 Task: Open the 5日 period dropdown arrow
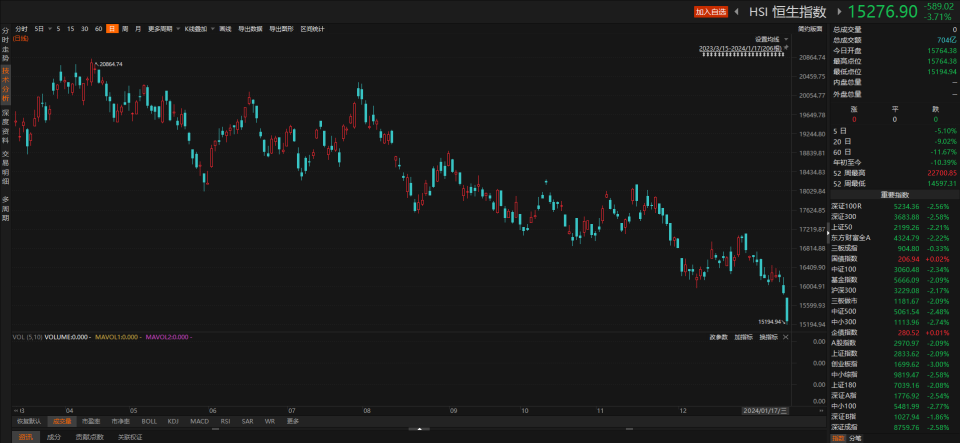point(50,29)
